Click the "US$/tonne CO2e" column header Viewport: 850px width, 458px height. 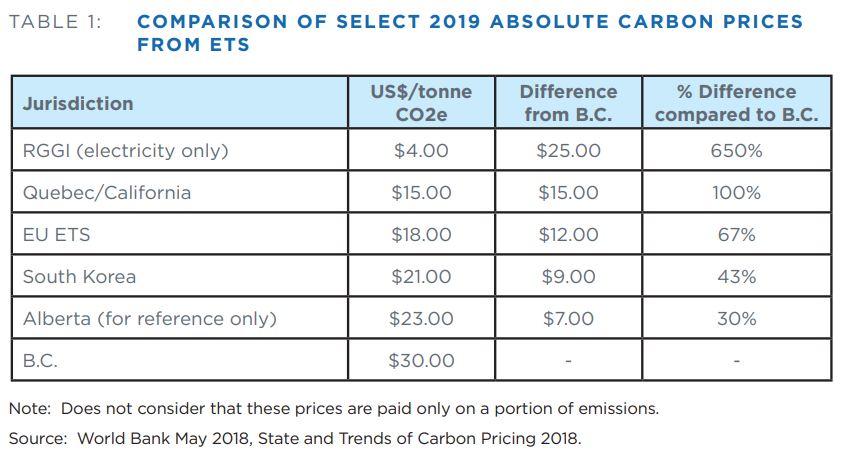tap(421, 103)
